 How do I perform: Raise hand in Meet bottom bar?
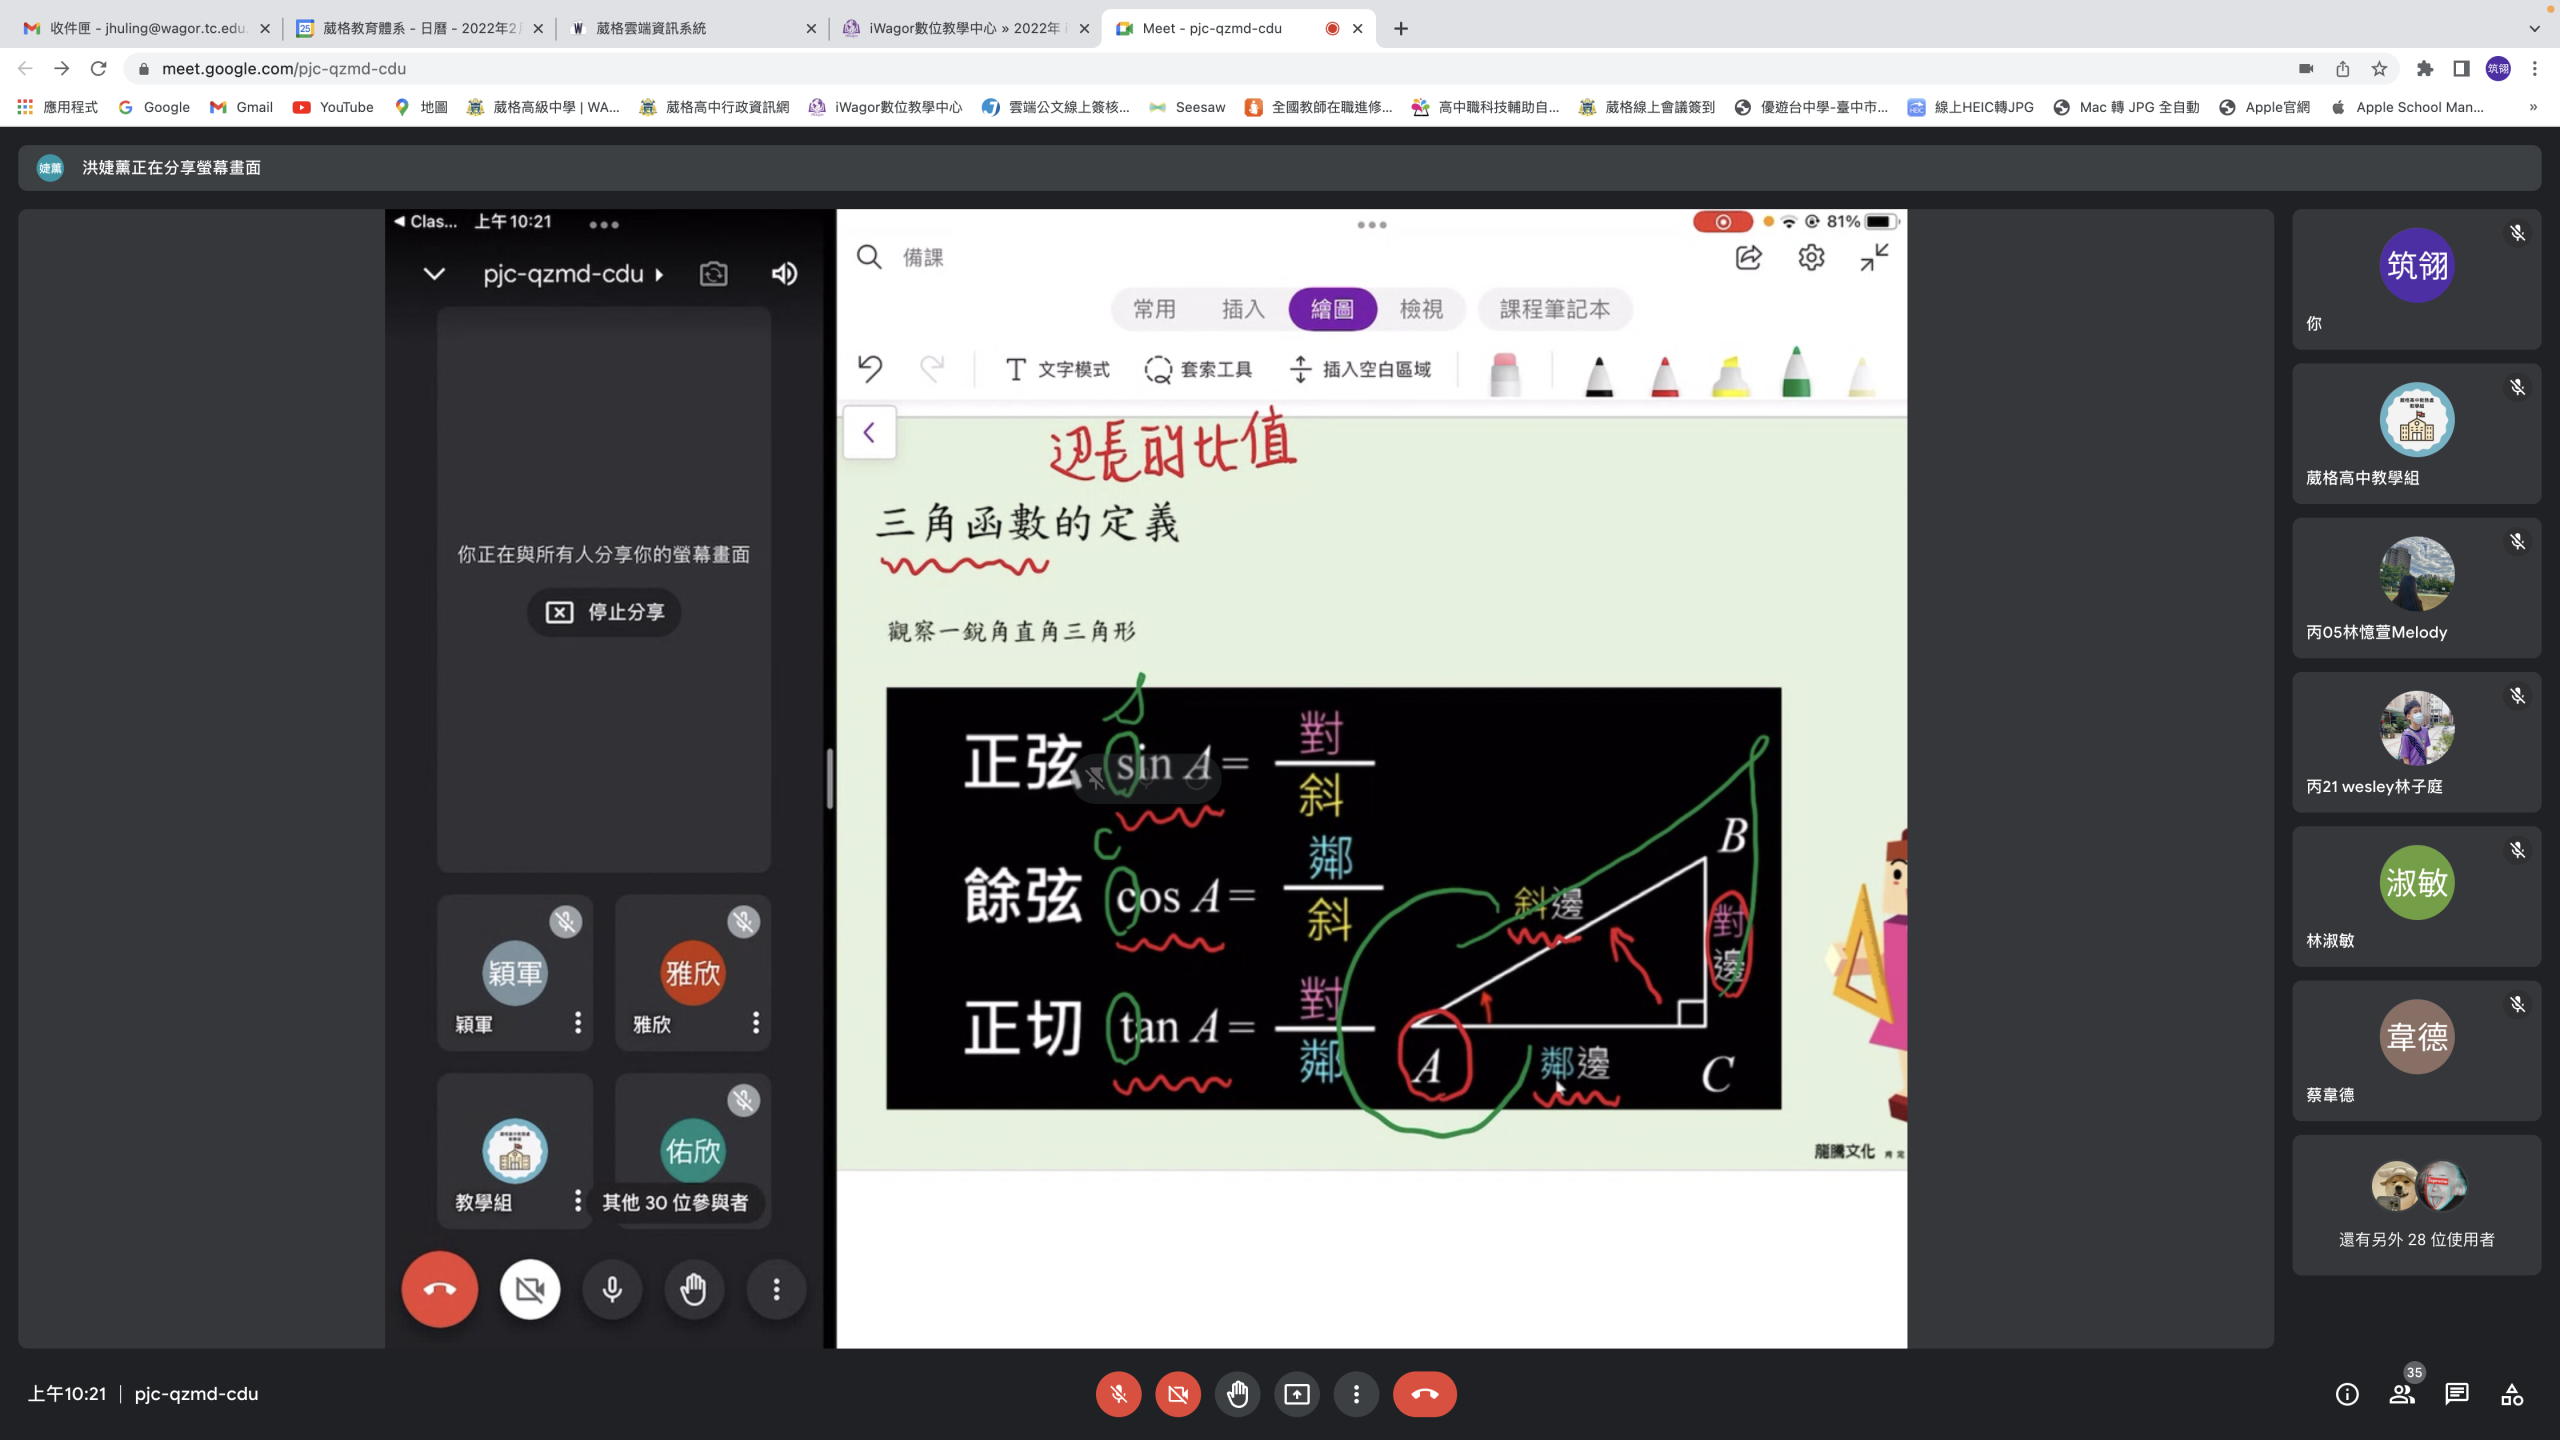pos(1237,1394)
